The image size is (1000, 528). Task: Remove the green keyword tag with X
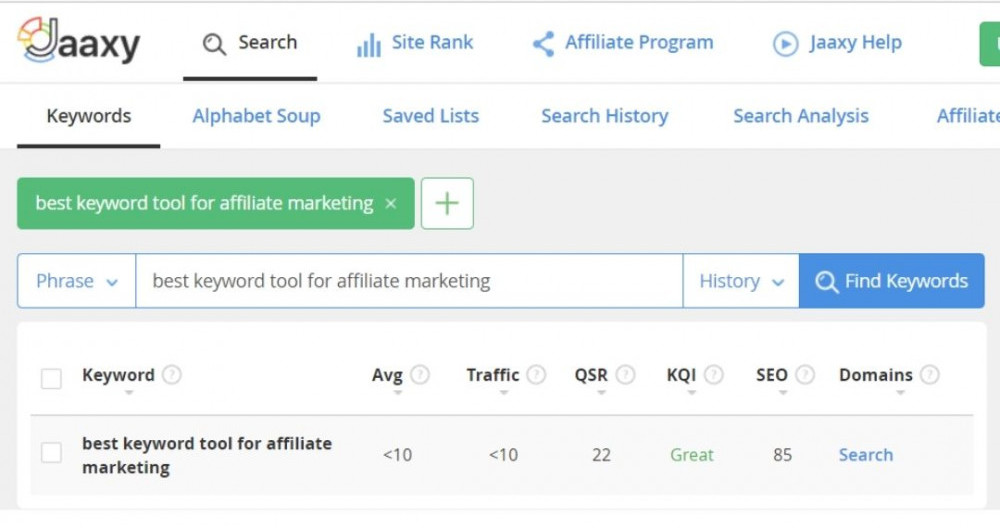pyautogui.click(x=391, y=203)
